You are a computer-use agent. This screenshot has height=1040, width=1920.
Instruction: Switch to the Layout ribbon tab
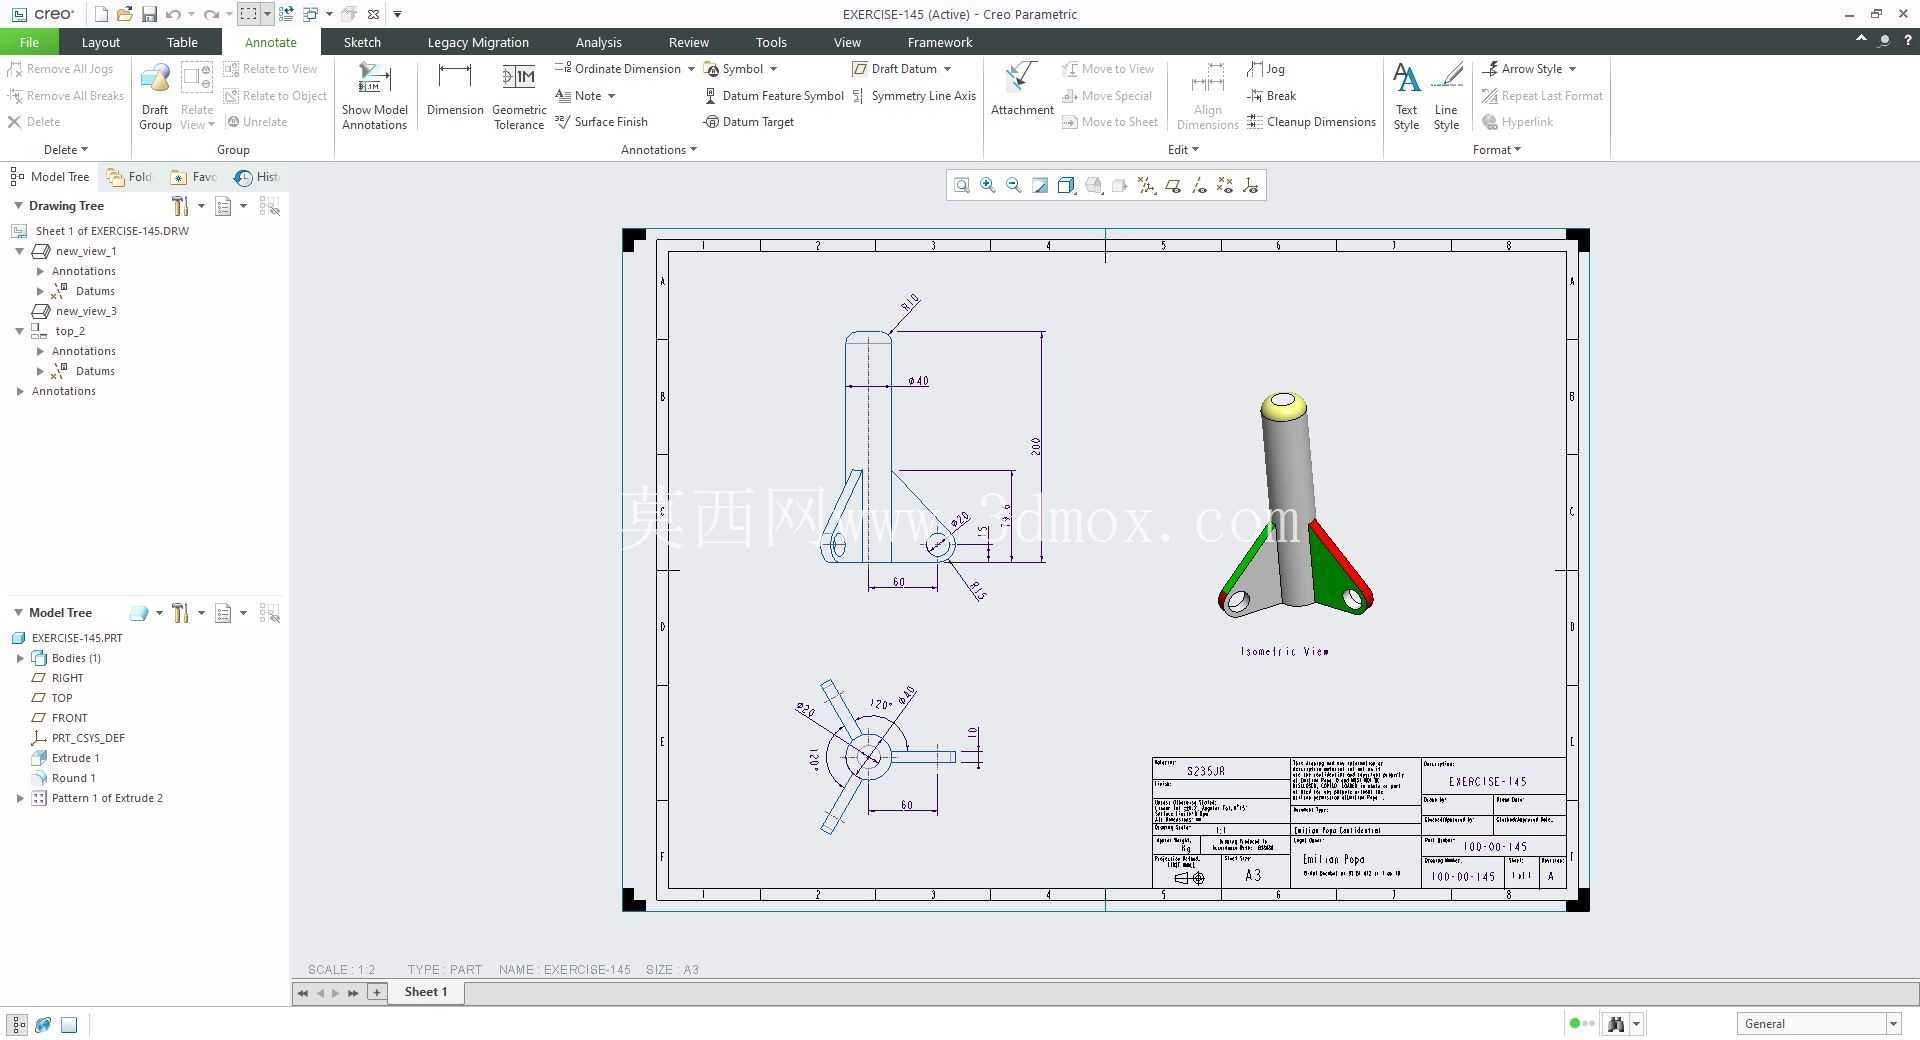pyautogui.click(x=100, y=42)
